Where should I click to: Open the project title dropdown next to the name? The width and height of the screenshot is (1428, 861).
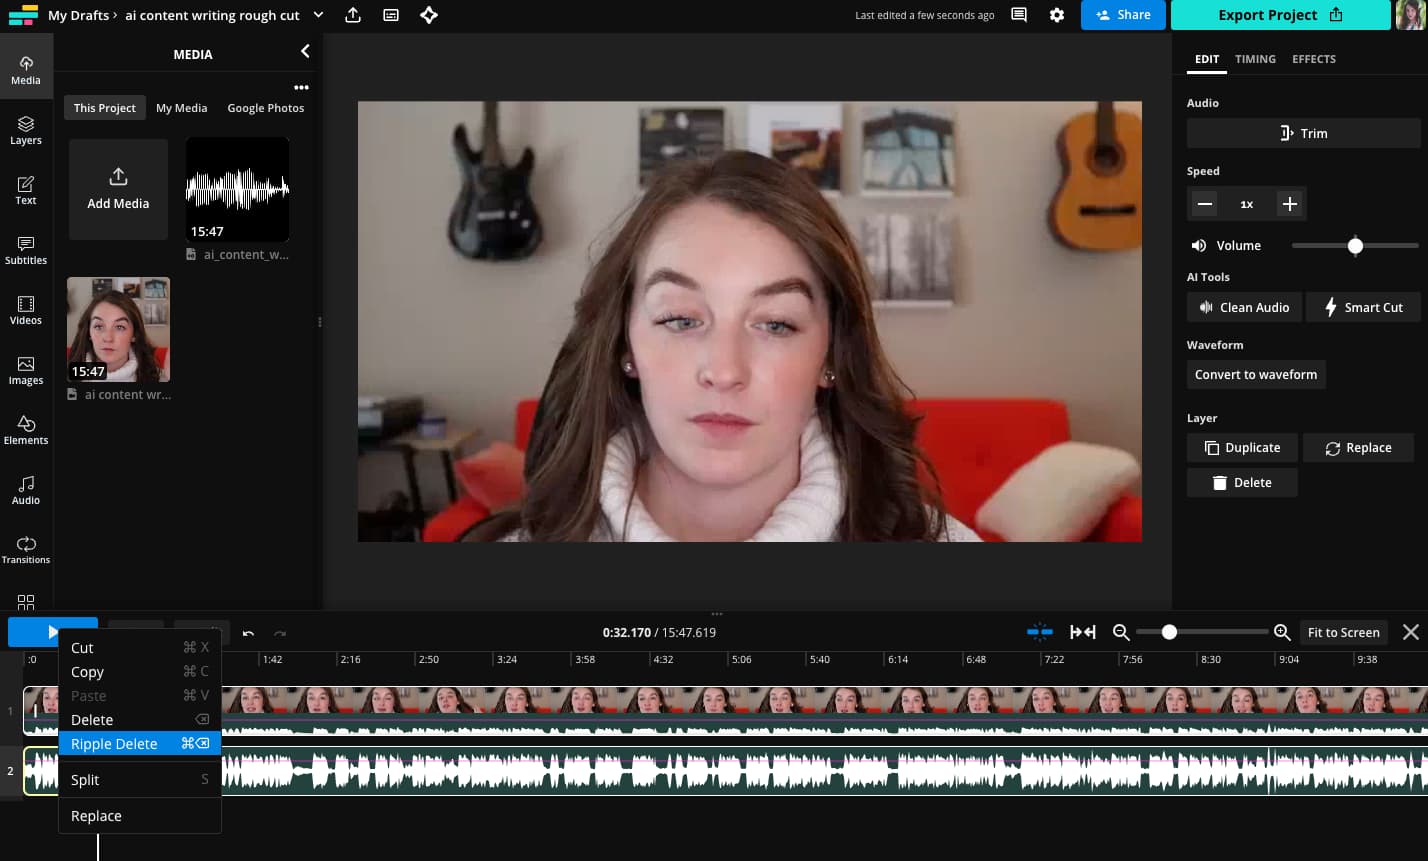[x=318, y=15]
